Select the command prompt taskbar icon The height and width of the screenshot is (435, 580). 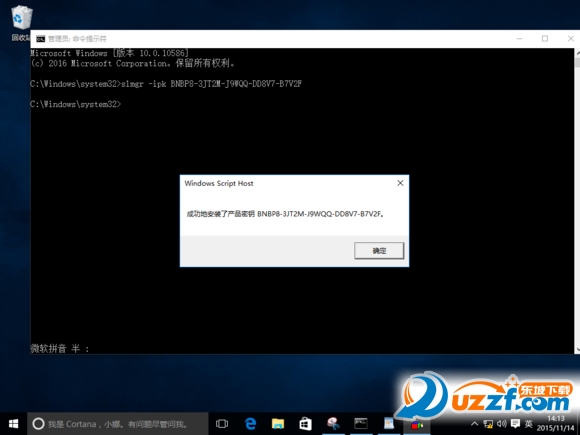coord(360,424)
